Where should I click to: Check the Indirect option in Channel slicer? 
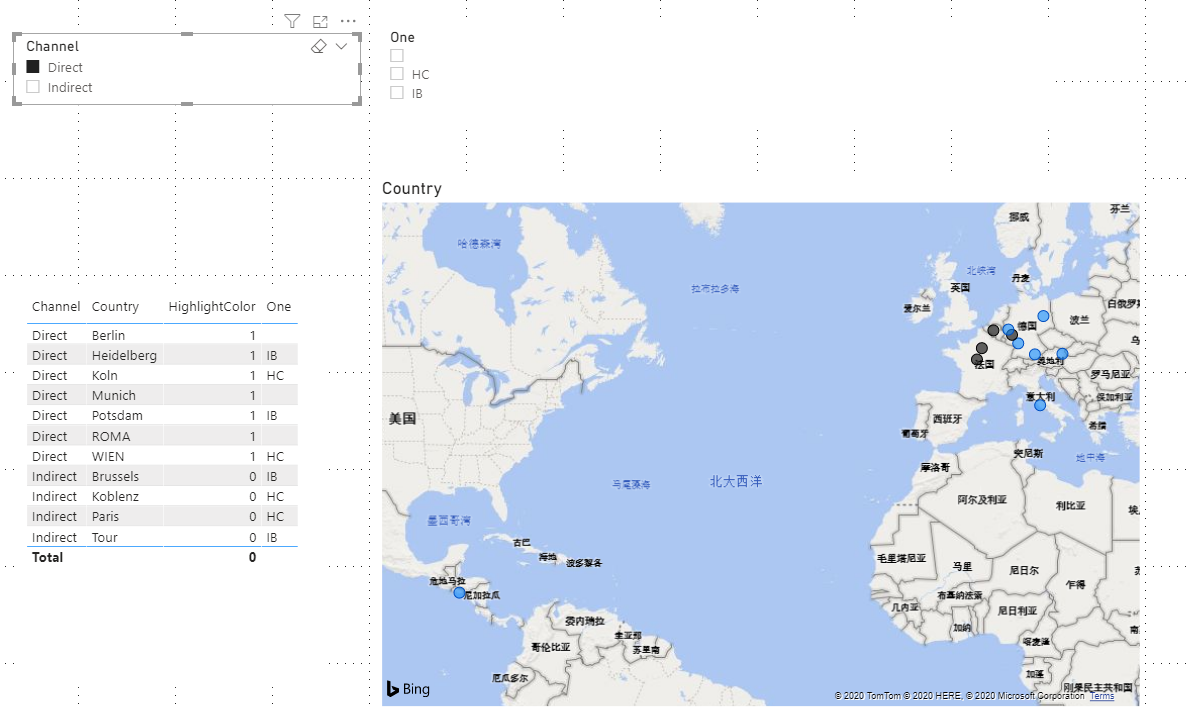(33, 87)
